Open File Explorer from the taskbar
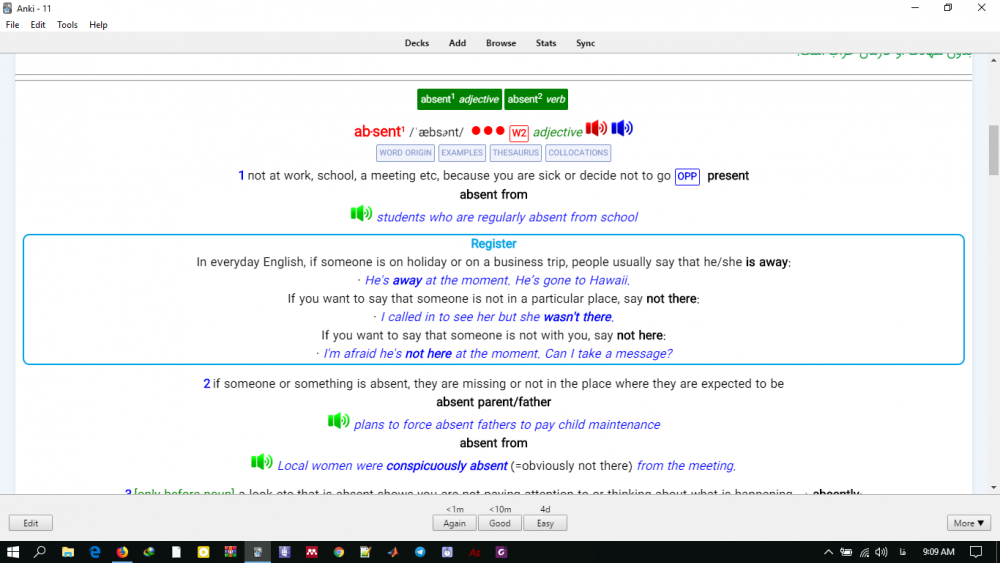The width and height of the screenshot is (1000, 563). click(68, 552)
